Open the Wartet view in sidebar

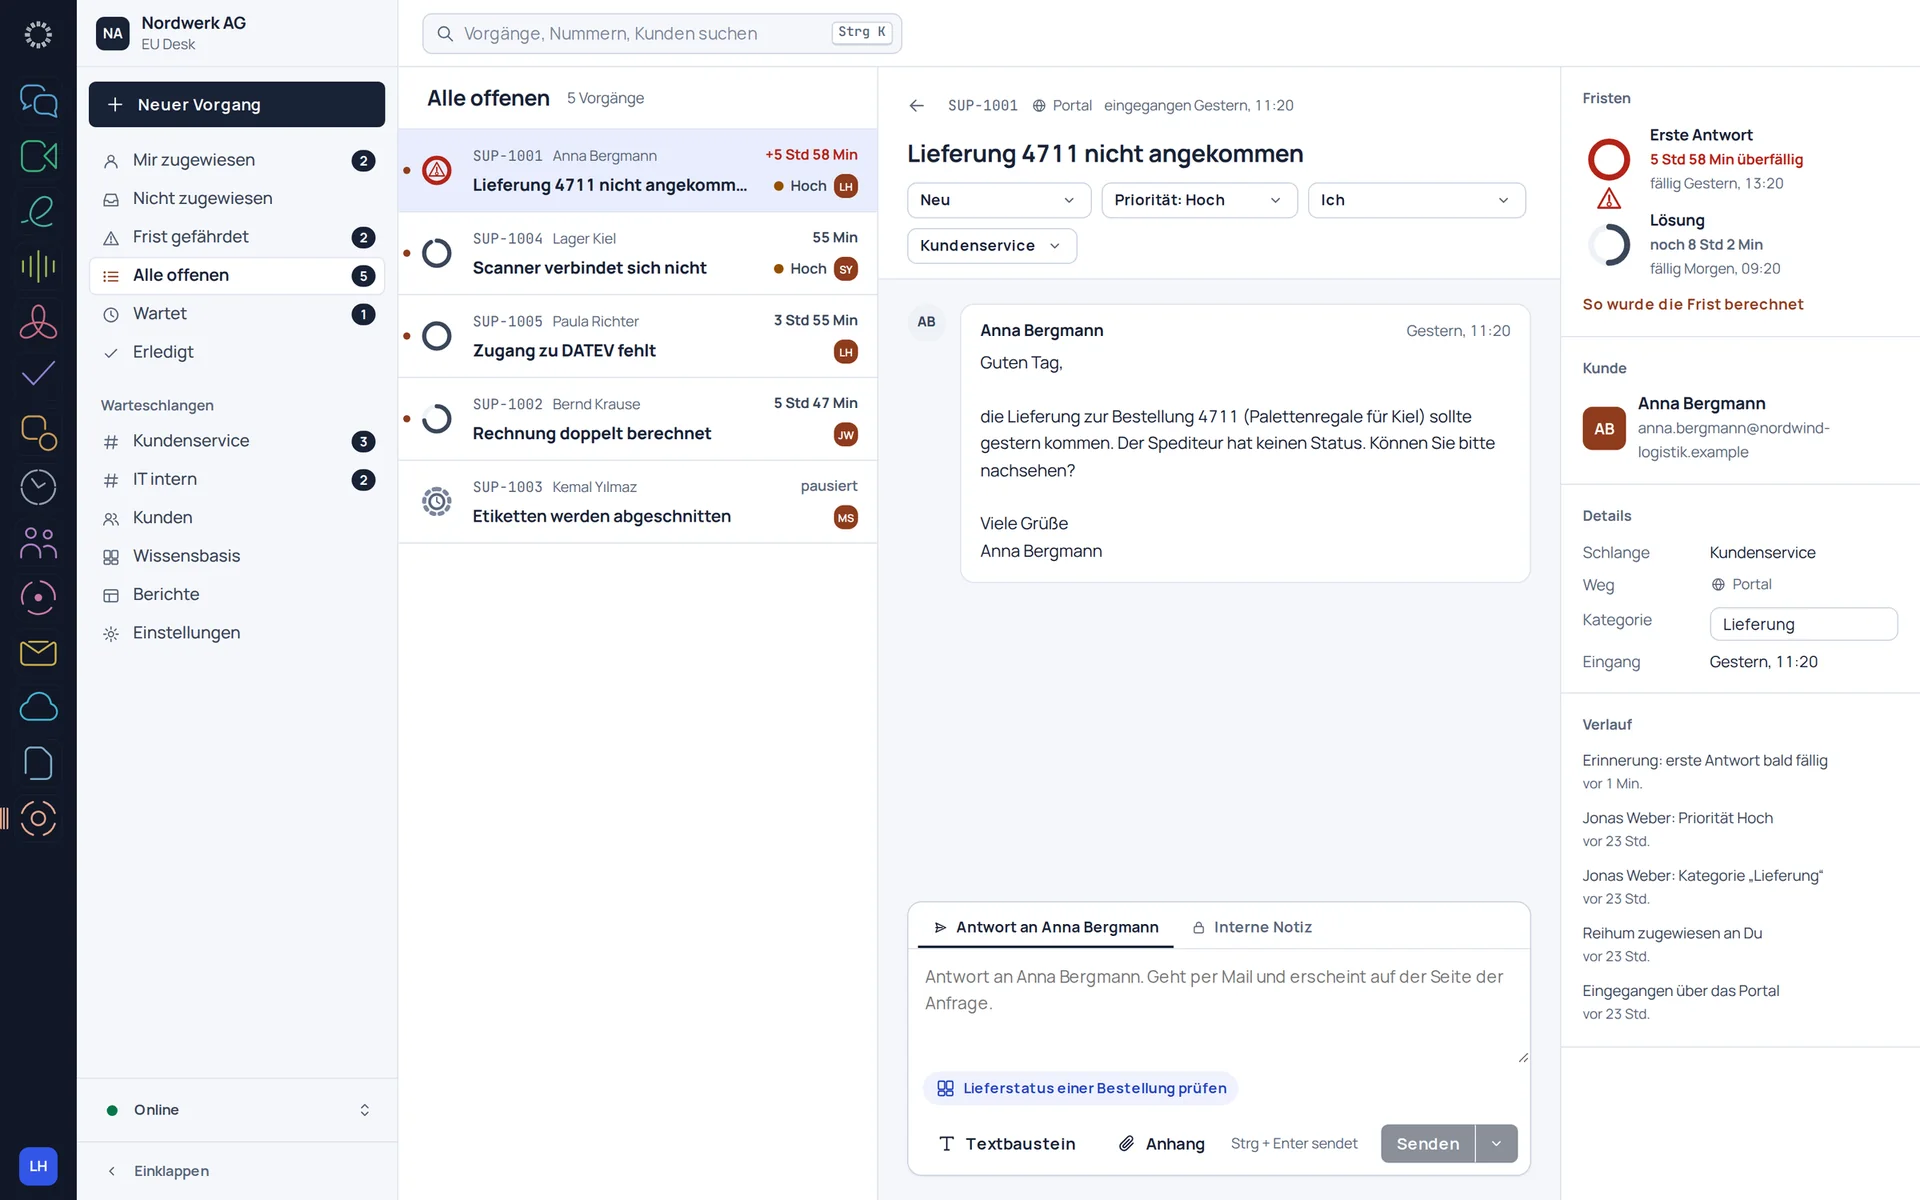(x=237, y=314)
